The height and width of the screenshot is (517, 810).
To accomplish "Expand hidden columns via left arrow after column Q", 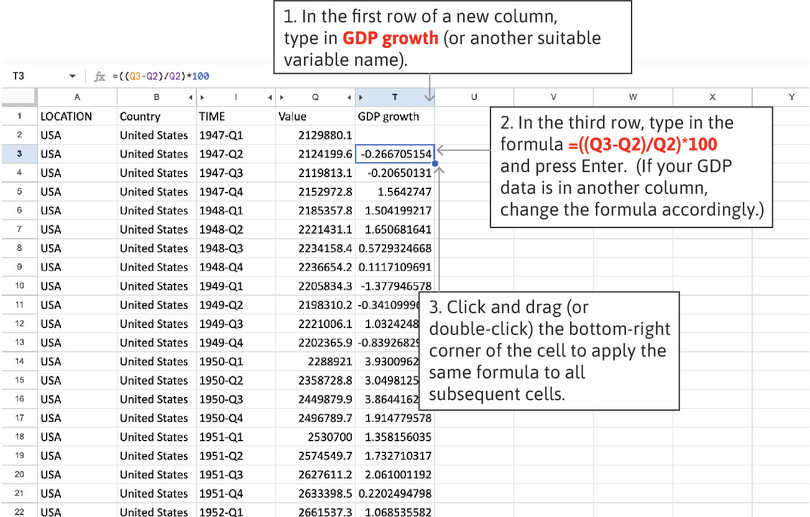I will pos(349,97).
